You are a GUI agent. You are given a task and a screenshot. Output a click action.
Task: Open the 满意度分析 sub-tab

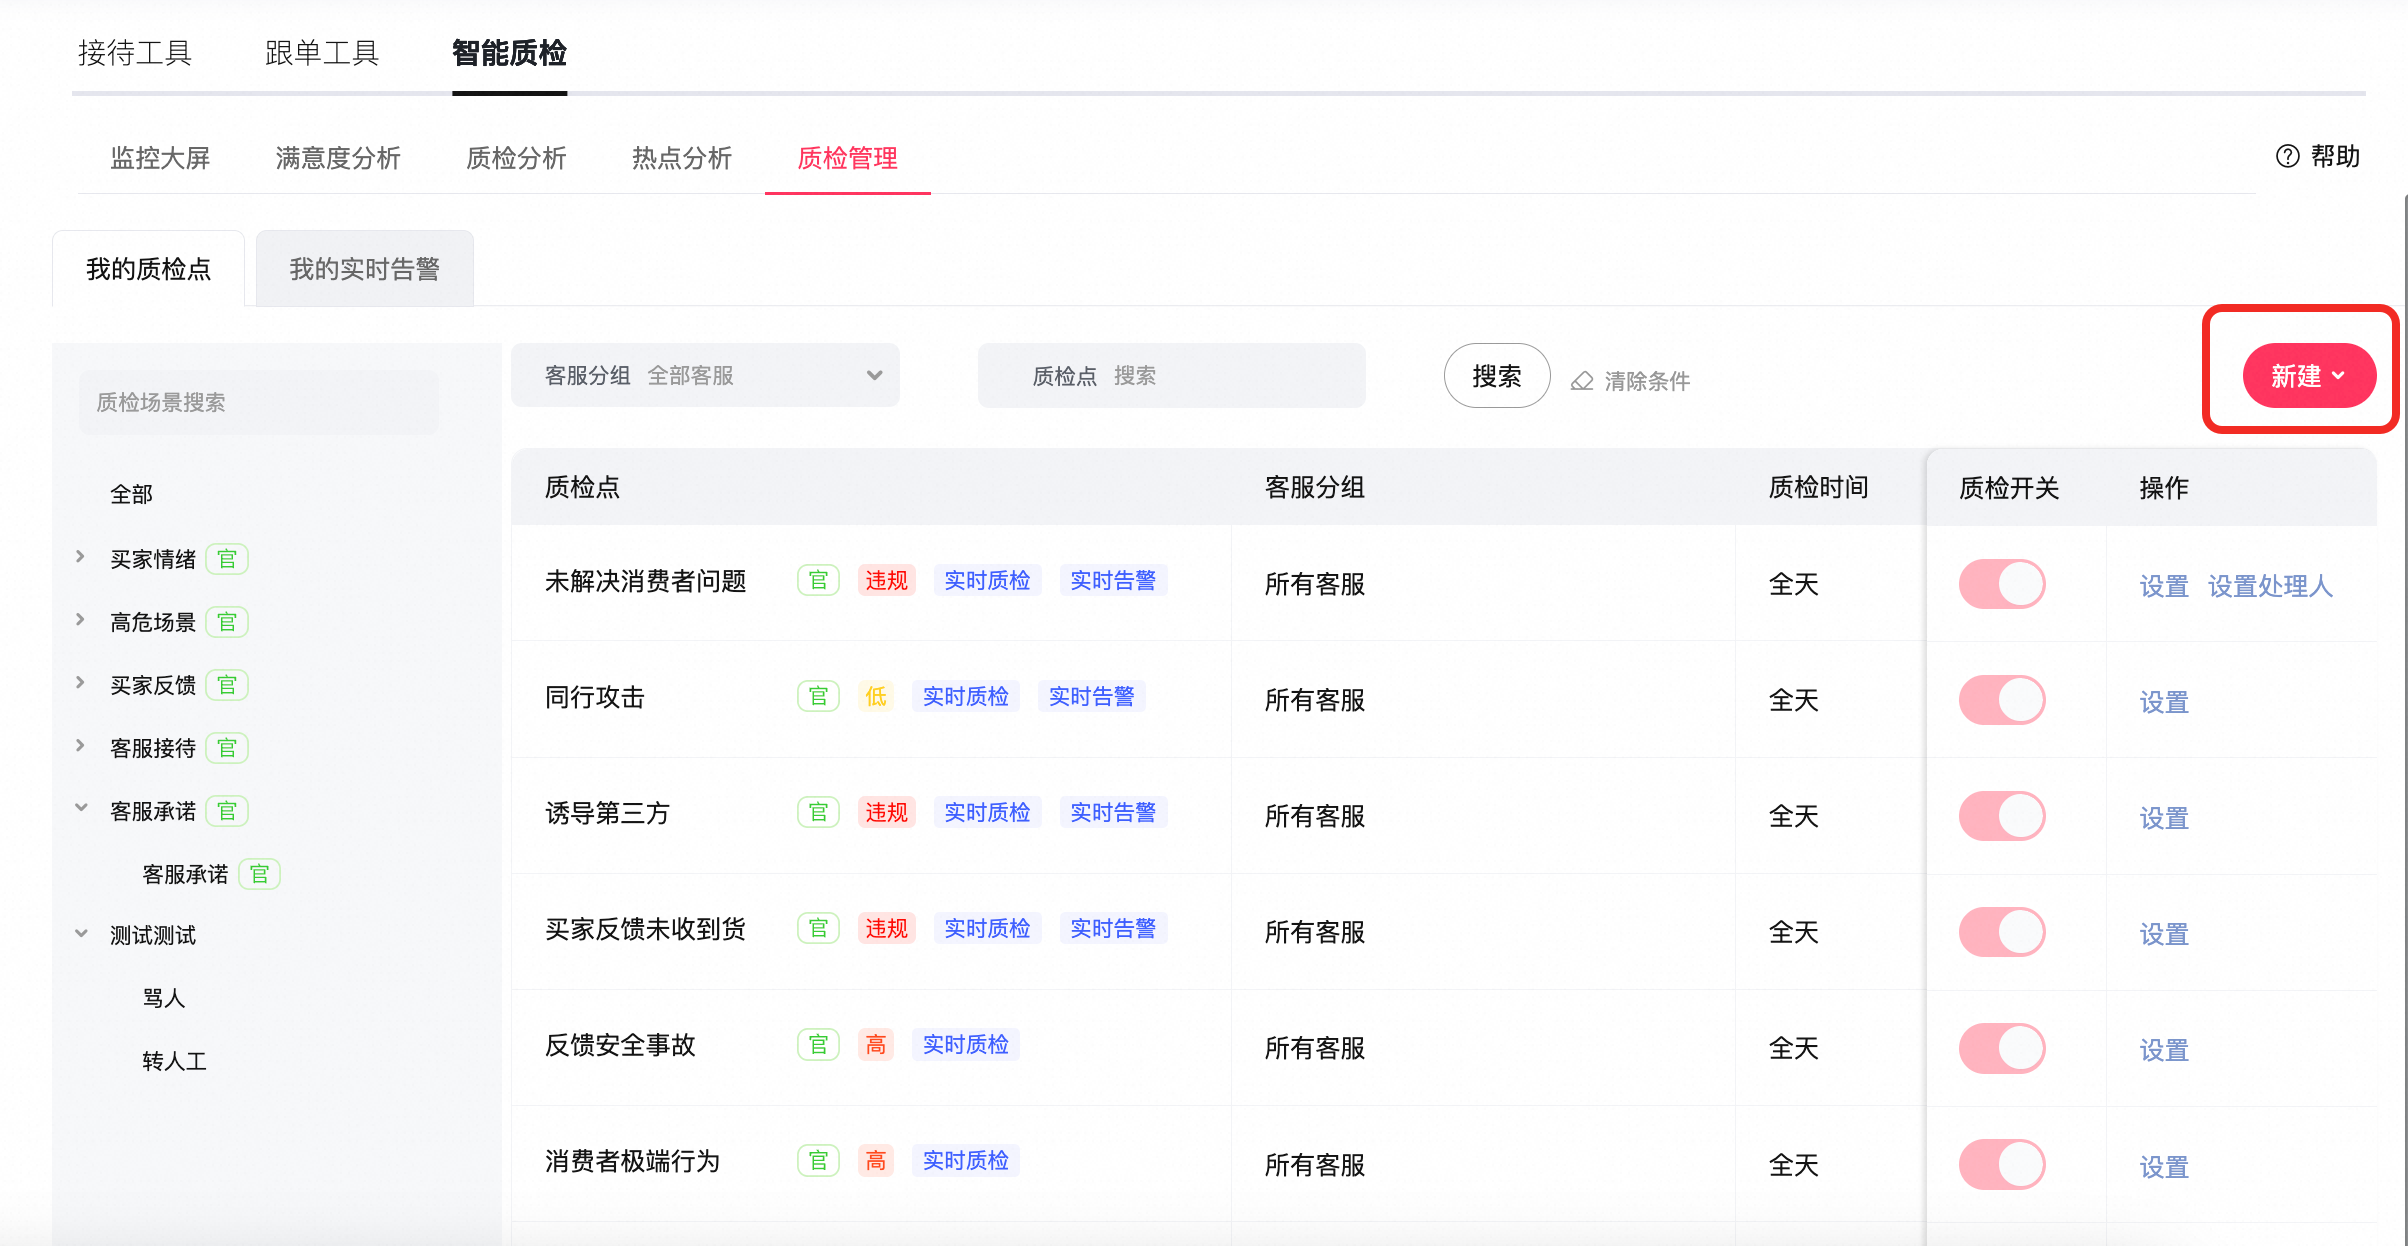click(x=338, y=158)
